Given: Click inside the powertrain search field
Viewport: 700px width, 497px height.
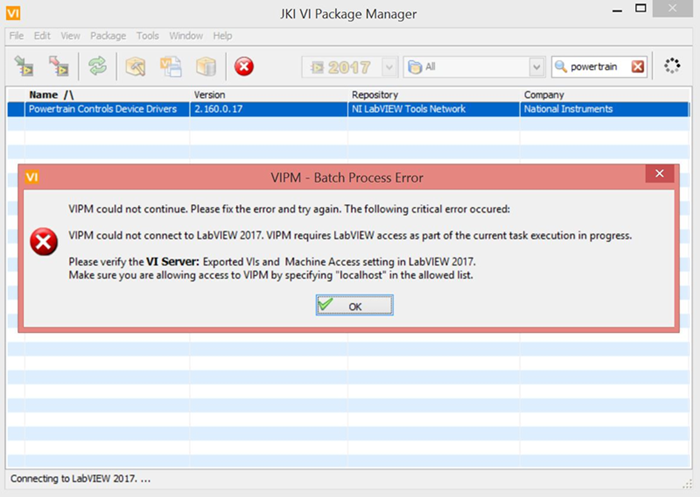Looking at the screenshot, I should (x=598, y=67).
